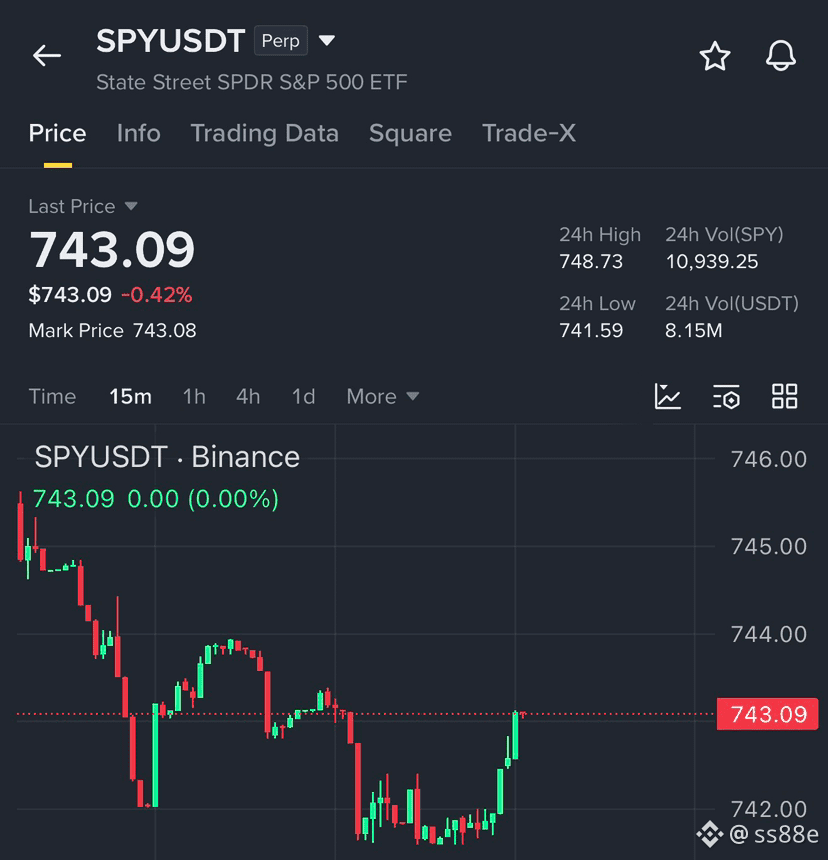The image size is (828, 860).
Task: Tap the SPYUSDT · Binance chart legend
Action: pyautogui.click(x=167, y=457)
